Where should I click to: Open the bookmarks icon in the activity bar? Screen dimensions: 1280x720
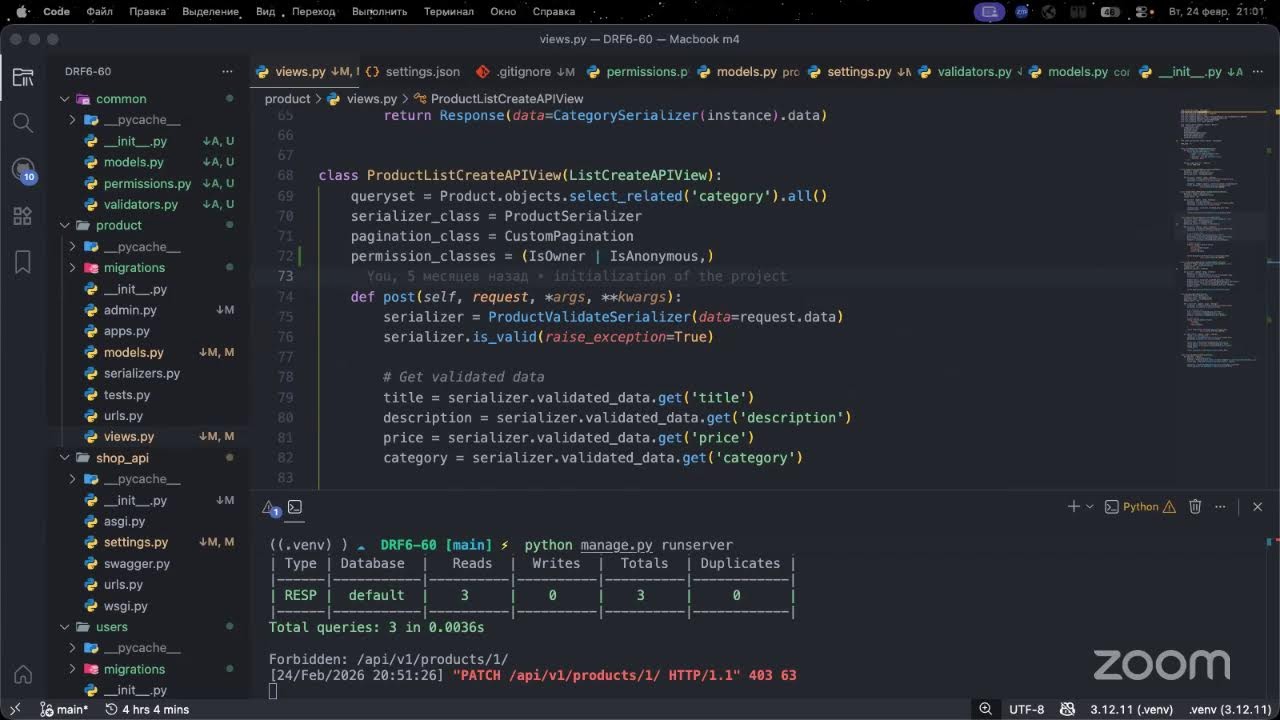point(23,262)
